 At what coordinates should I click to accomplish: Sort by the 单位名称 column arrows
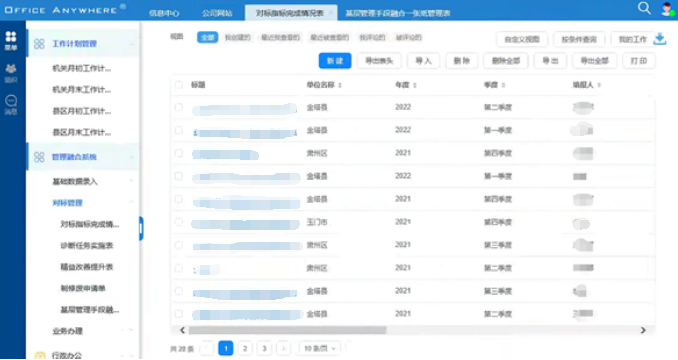pyautogui.click(x=340, y=85)
